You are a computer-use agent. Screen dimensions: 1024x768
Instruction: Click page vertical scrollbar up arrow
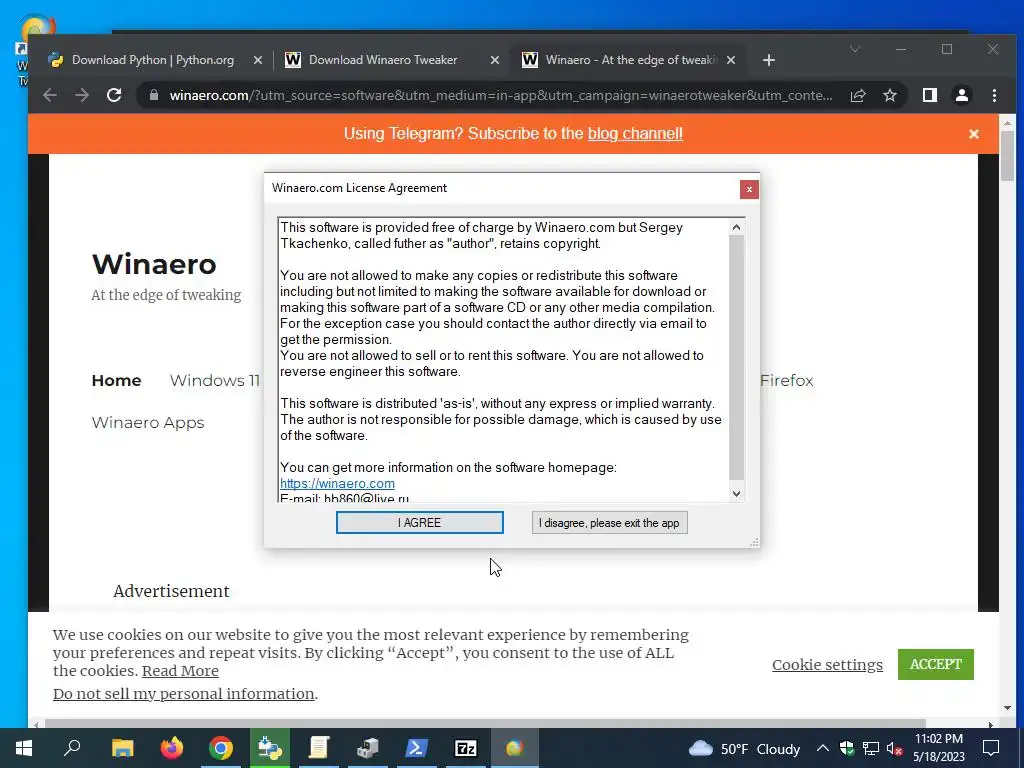(x=1007, y=123)
